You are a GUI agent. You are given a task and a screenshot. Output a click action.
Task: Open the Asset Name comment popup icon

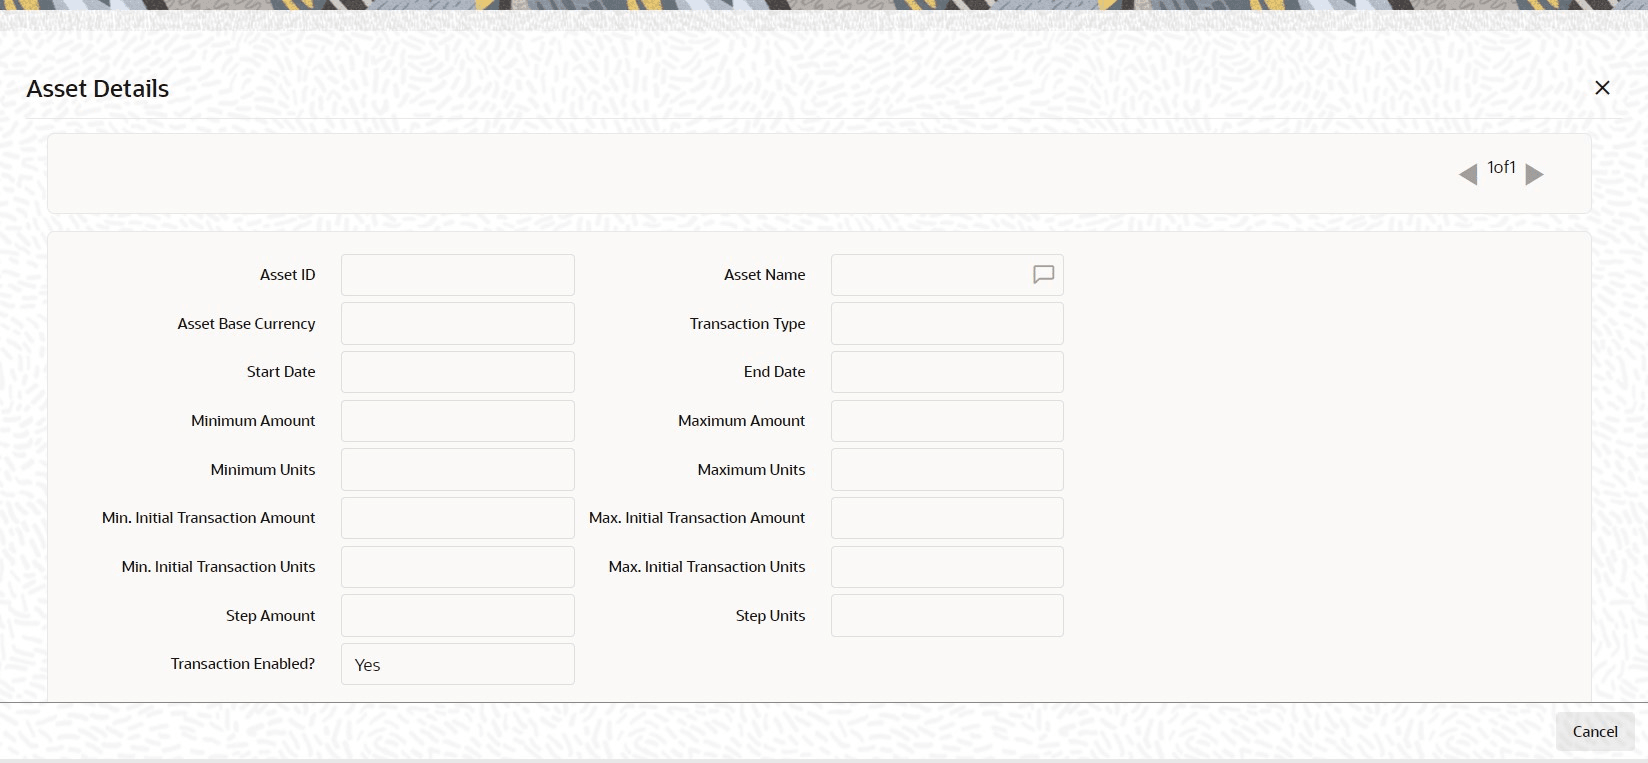(x=1043, y=275)
